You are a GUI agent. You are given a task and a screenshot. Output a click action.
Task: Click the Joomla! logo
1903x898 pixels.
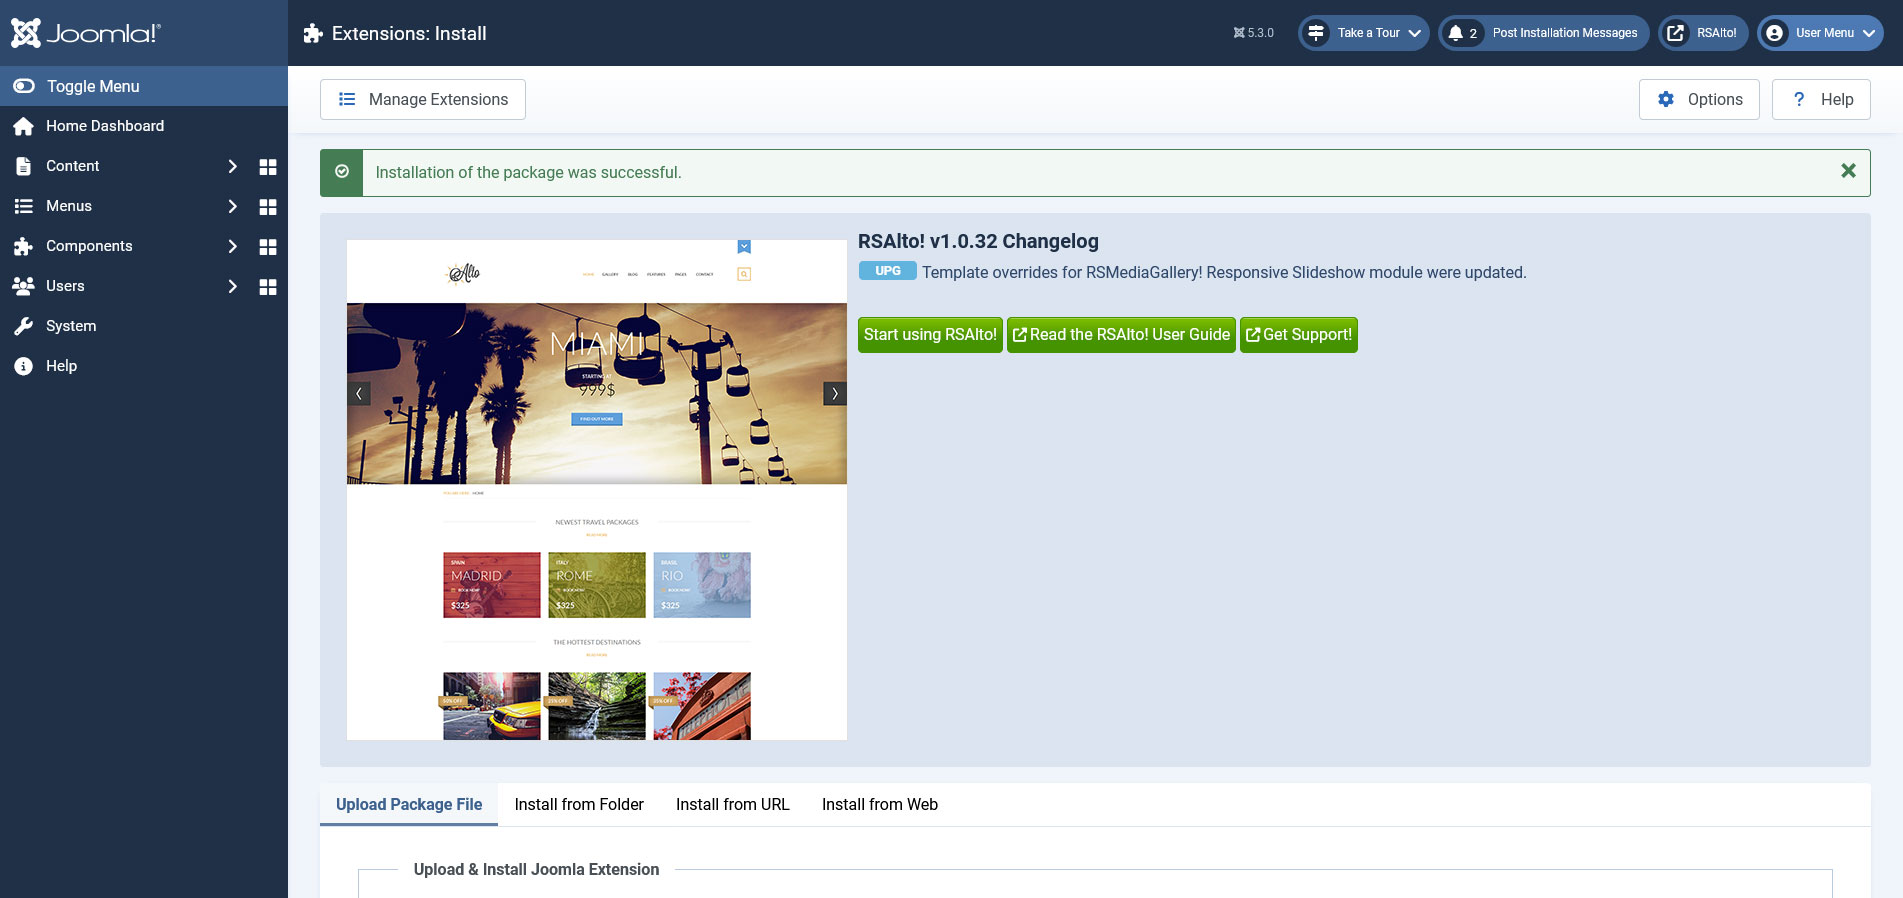tap(86, 33)
